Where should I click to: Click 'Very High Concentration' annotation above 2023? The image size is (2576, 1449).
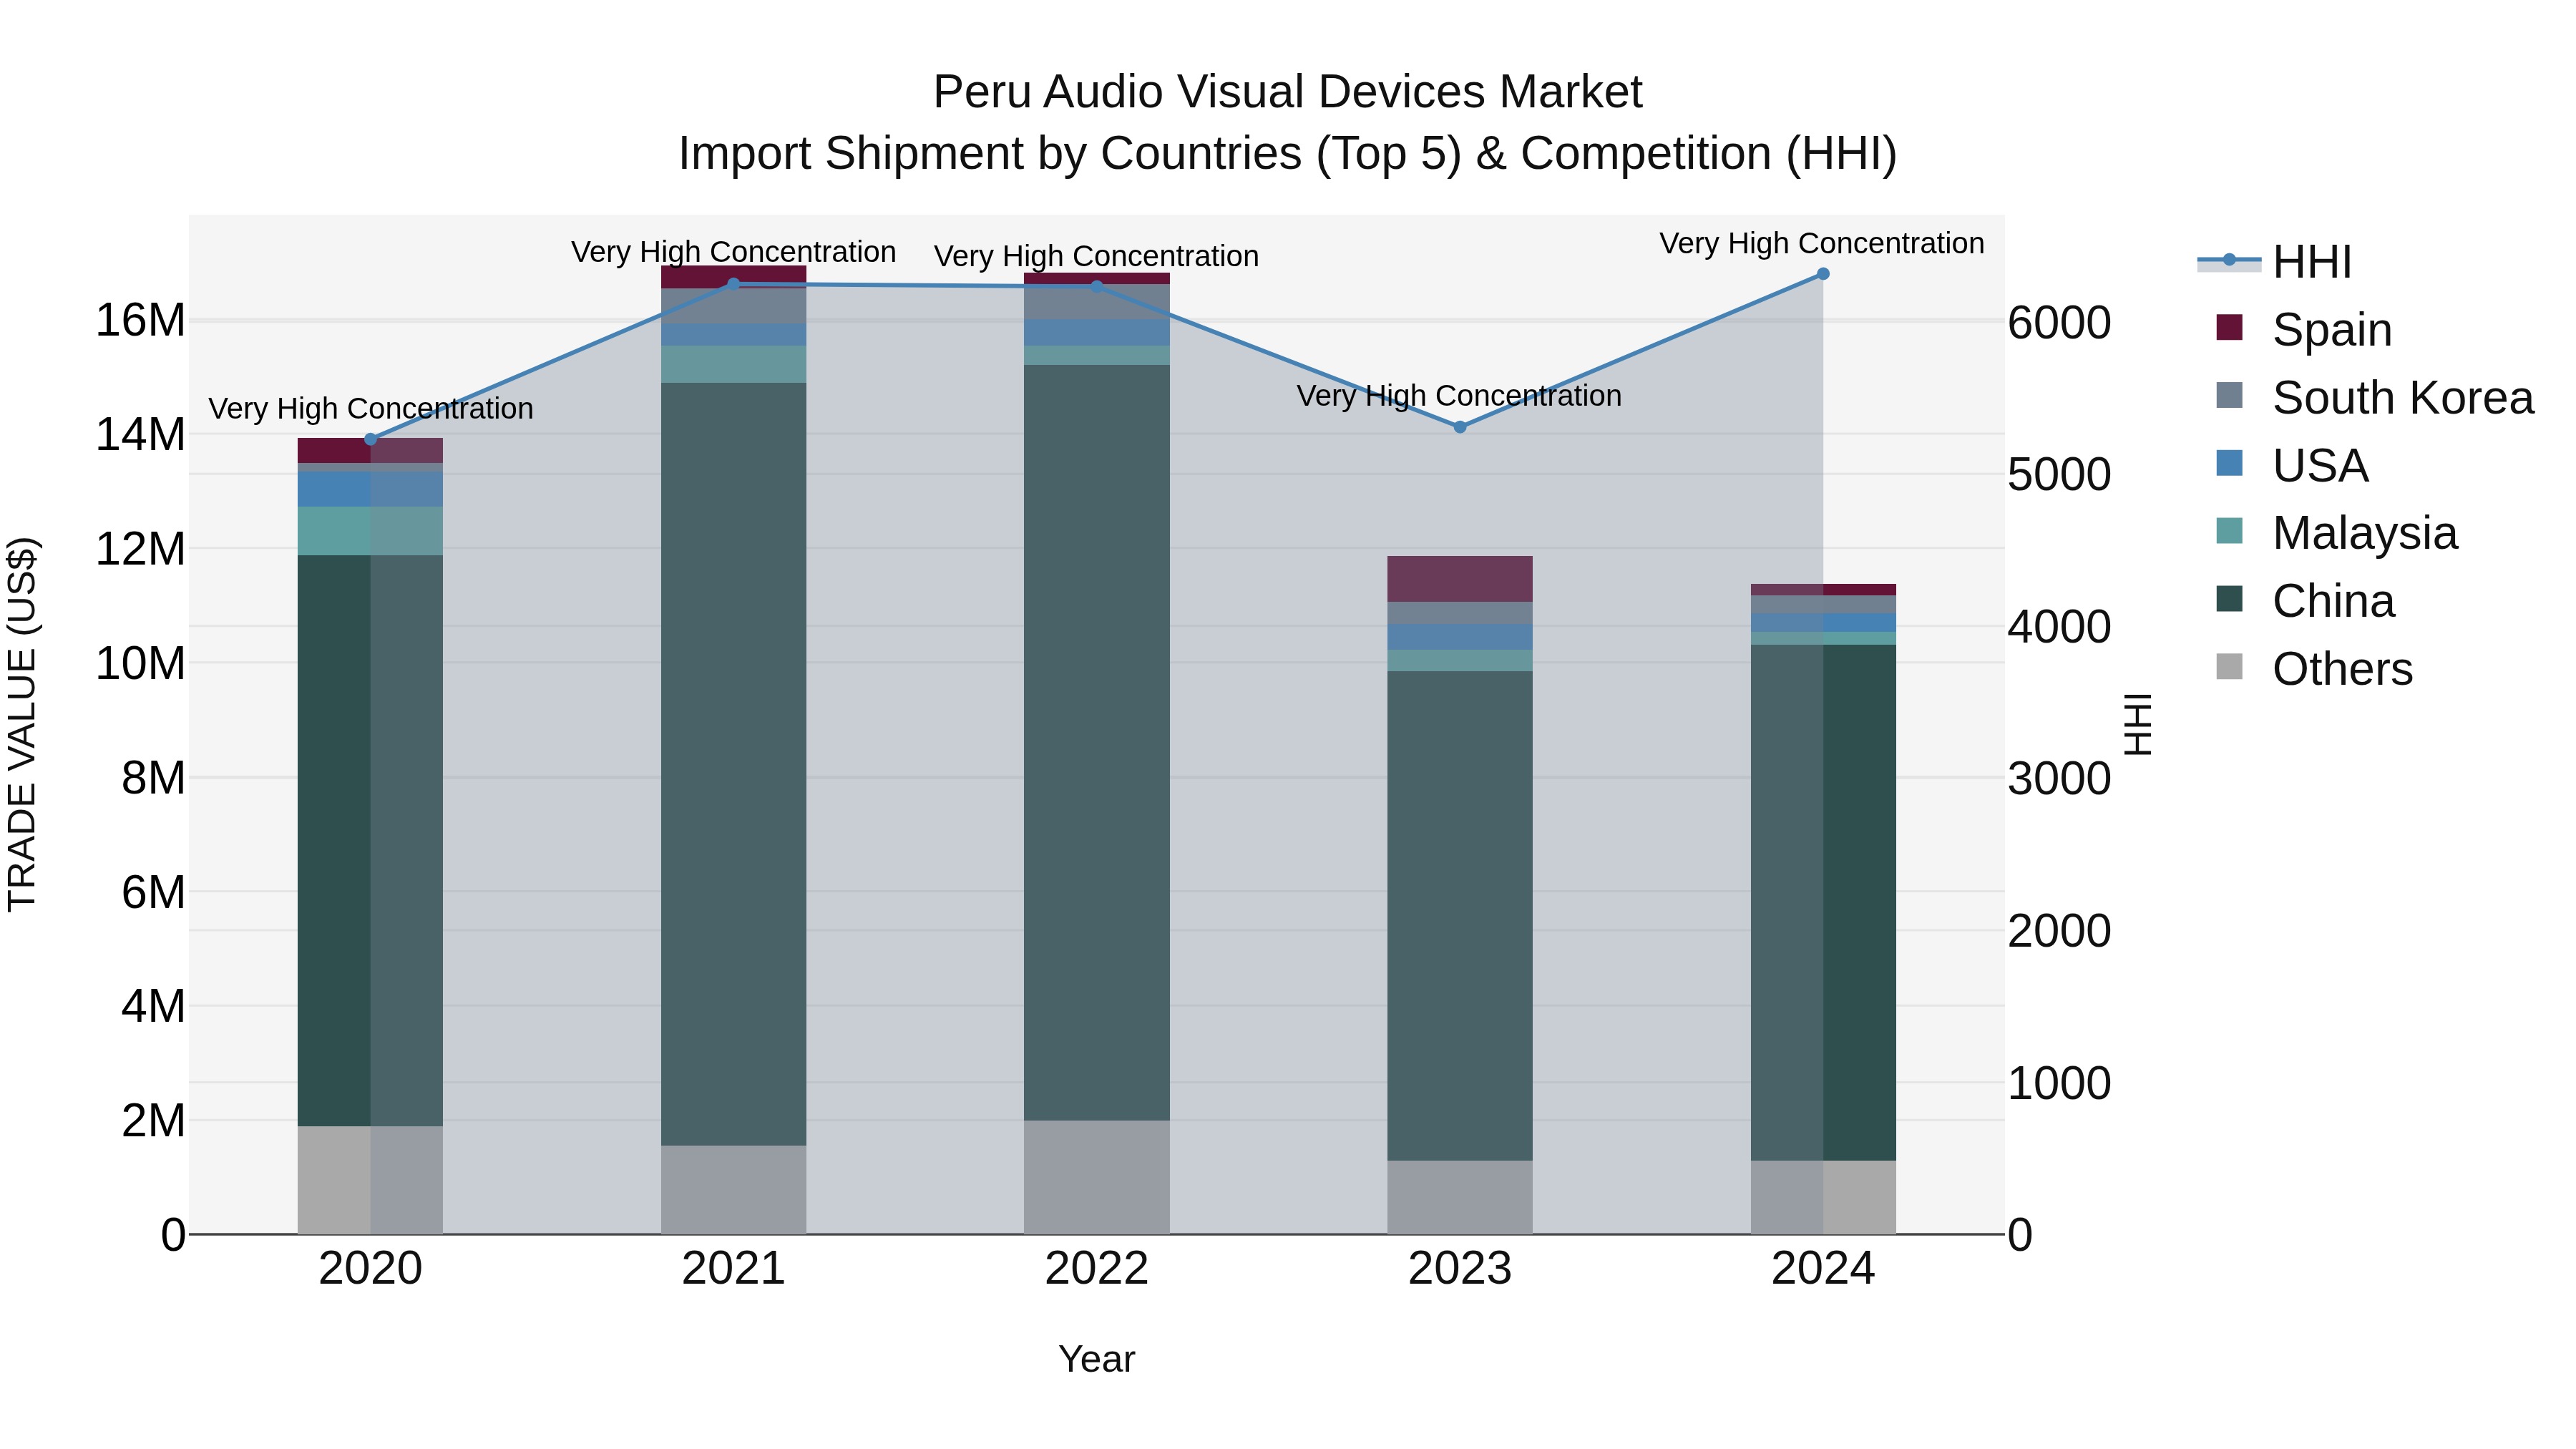1459,396
